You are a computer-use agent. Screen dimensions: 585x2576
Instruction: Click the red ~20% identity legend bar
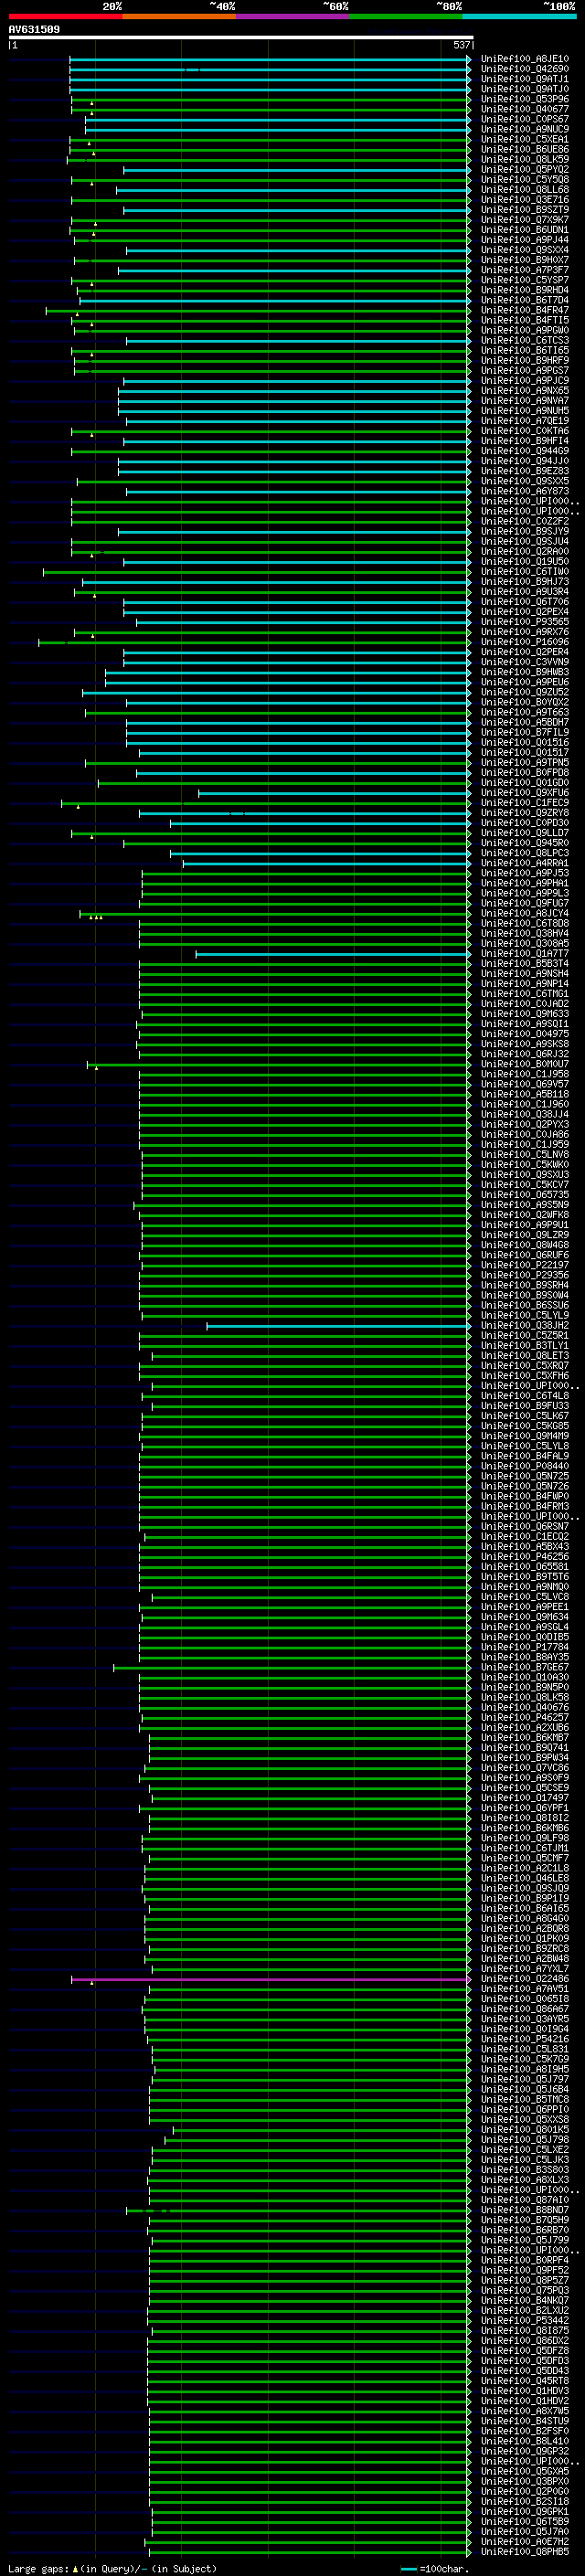(x=65, y=16)
